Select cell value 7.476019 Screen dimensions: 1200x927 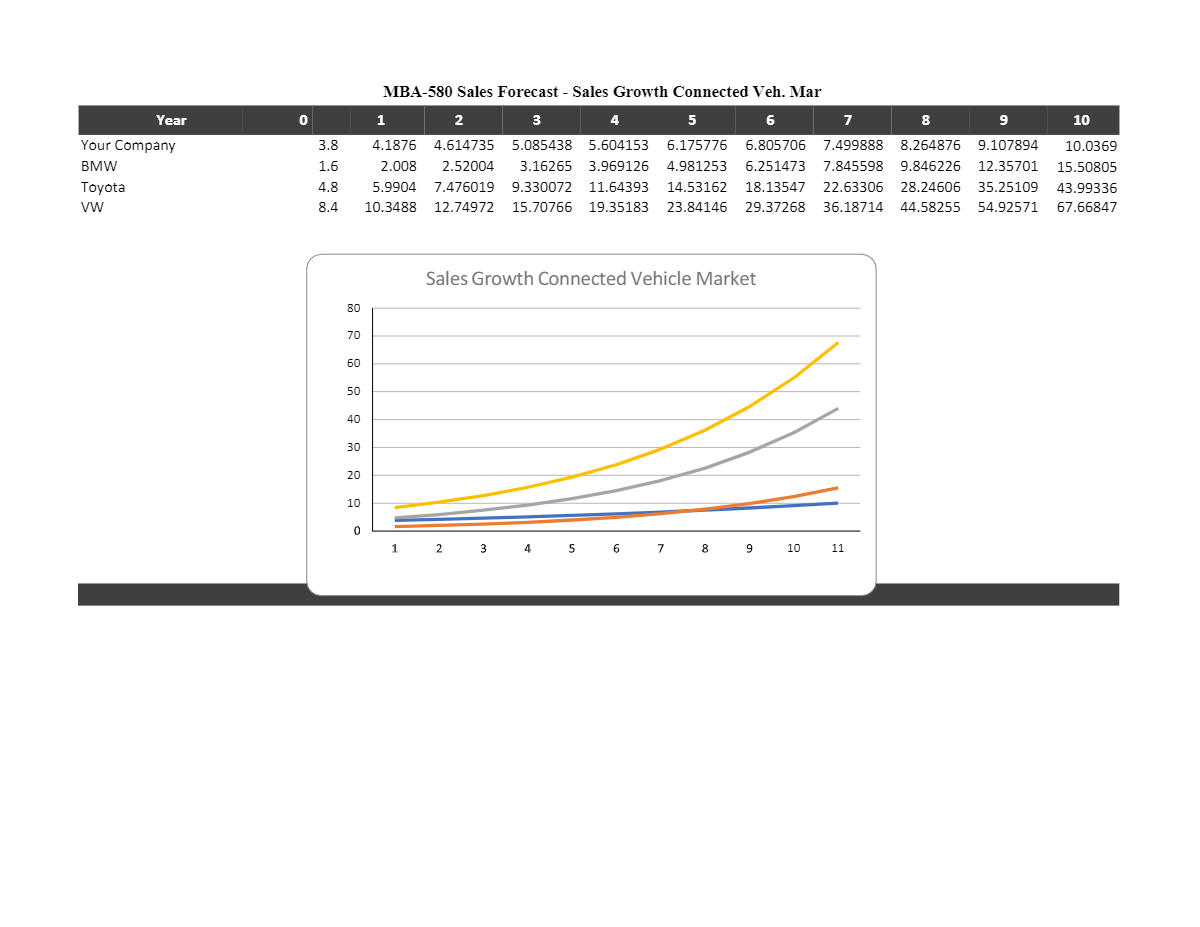coord(464,187)
